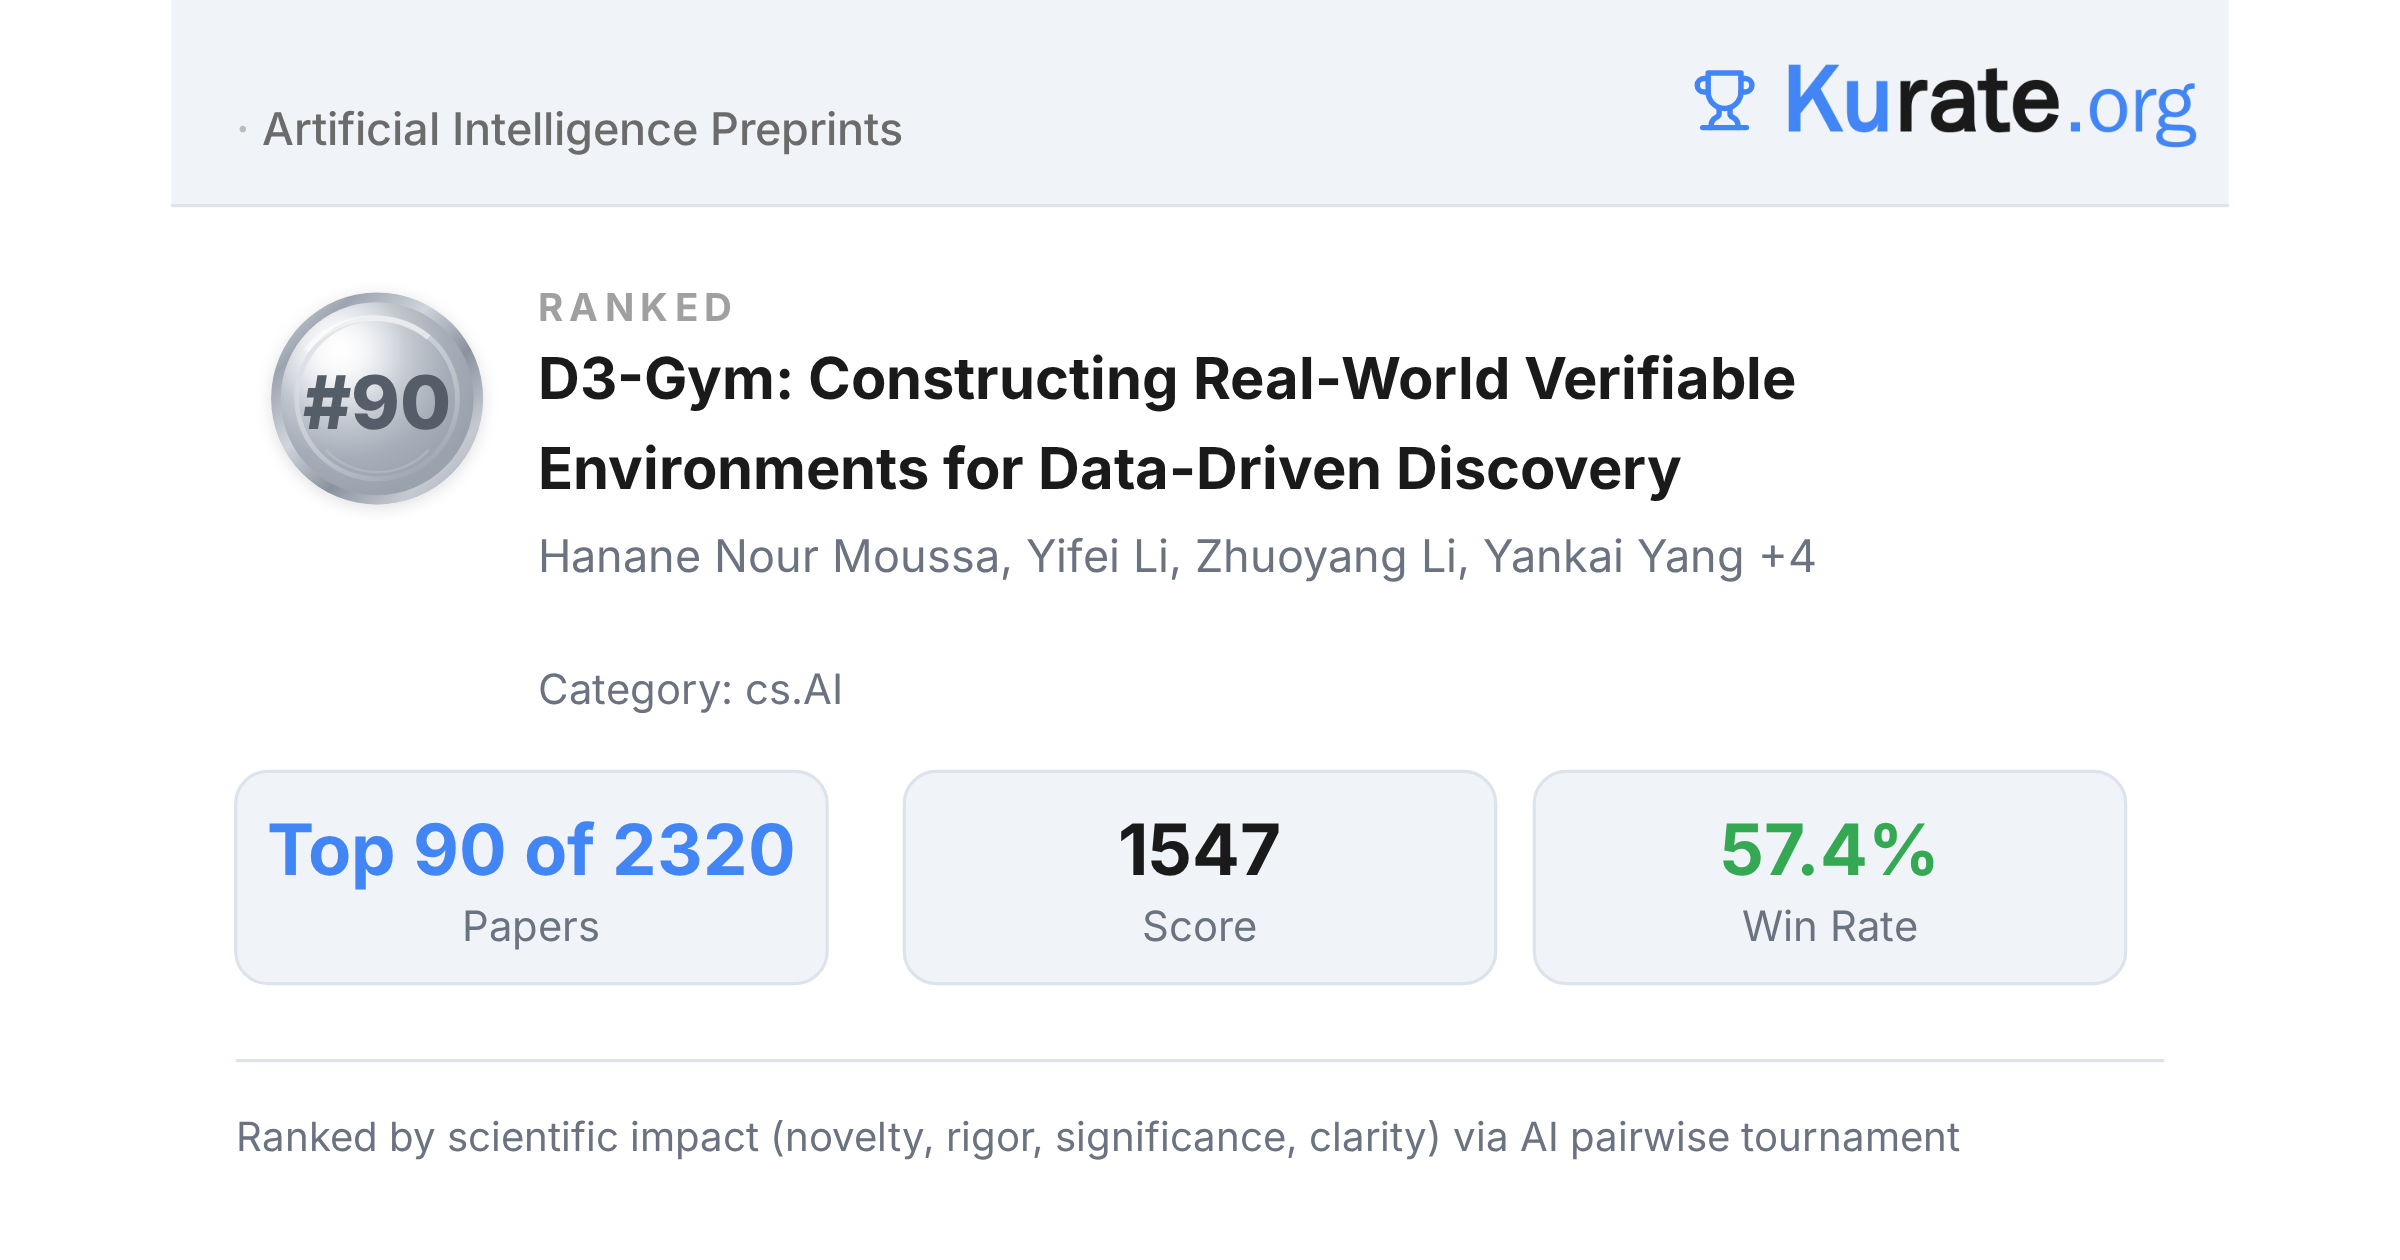Click the silver #90 rank medal

tap(377, 398)
